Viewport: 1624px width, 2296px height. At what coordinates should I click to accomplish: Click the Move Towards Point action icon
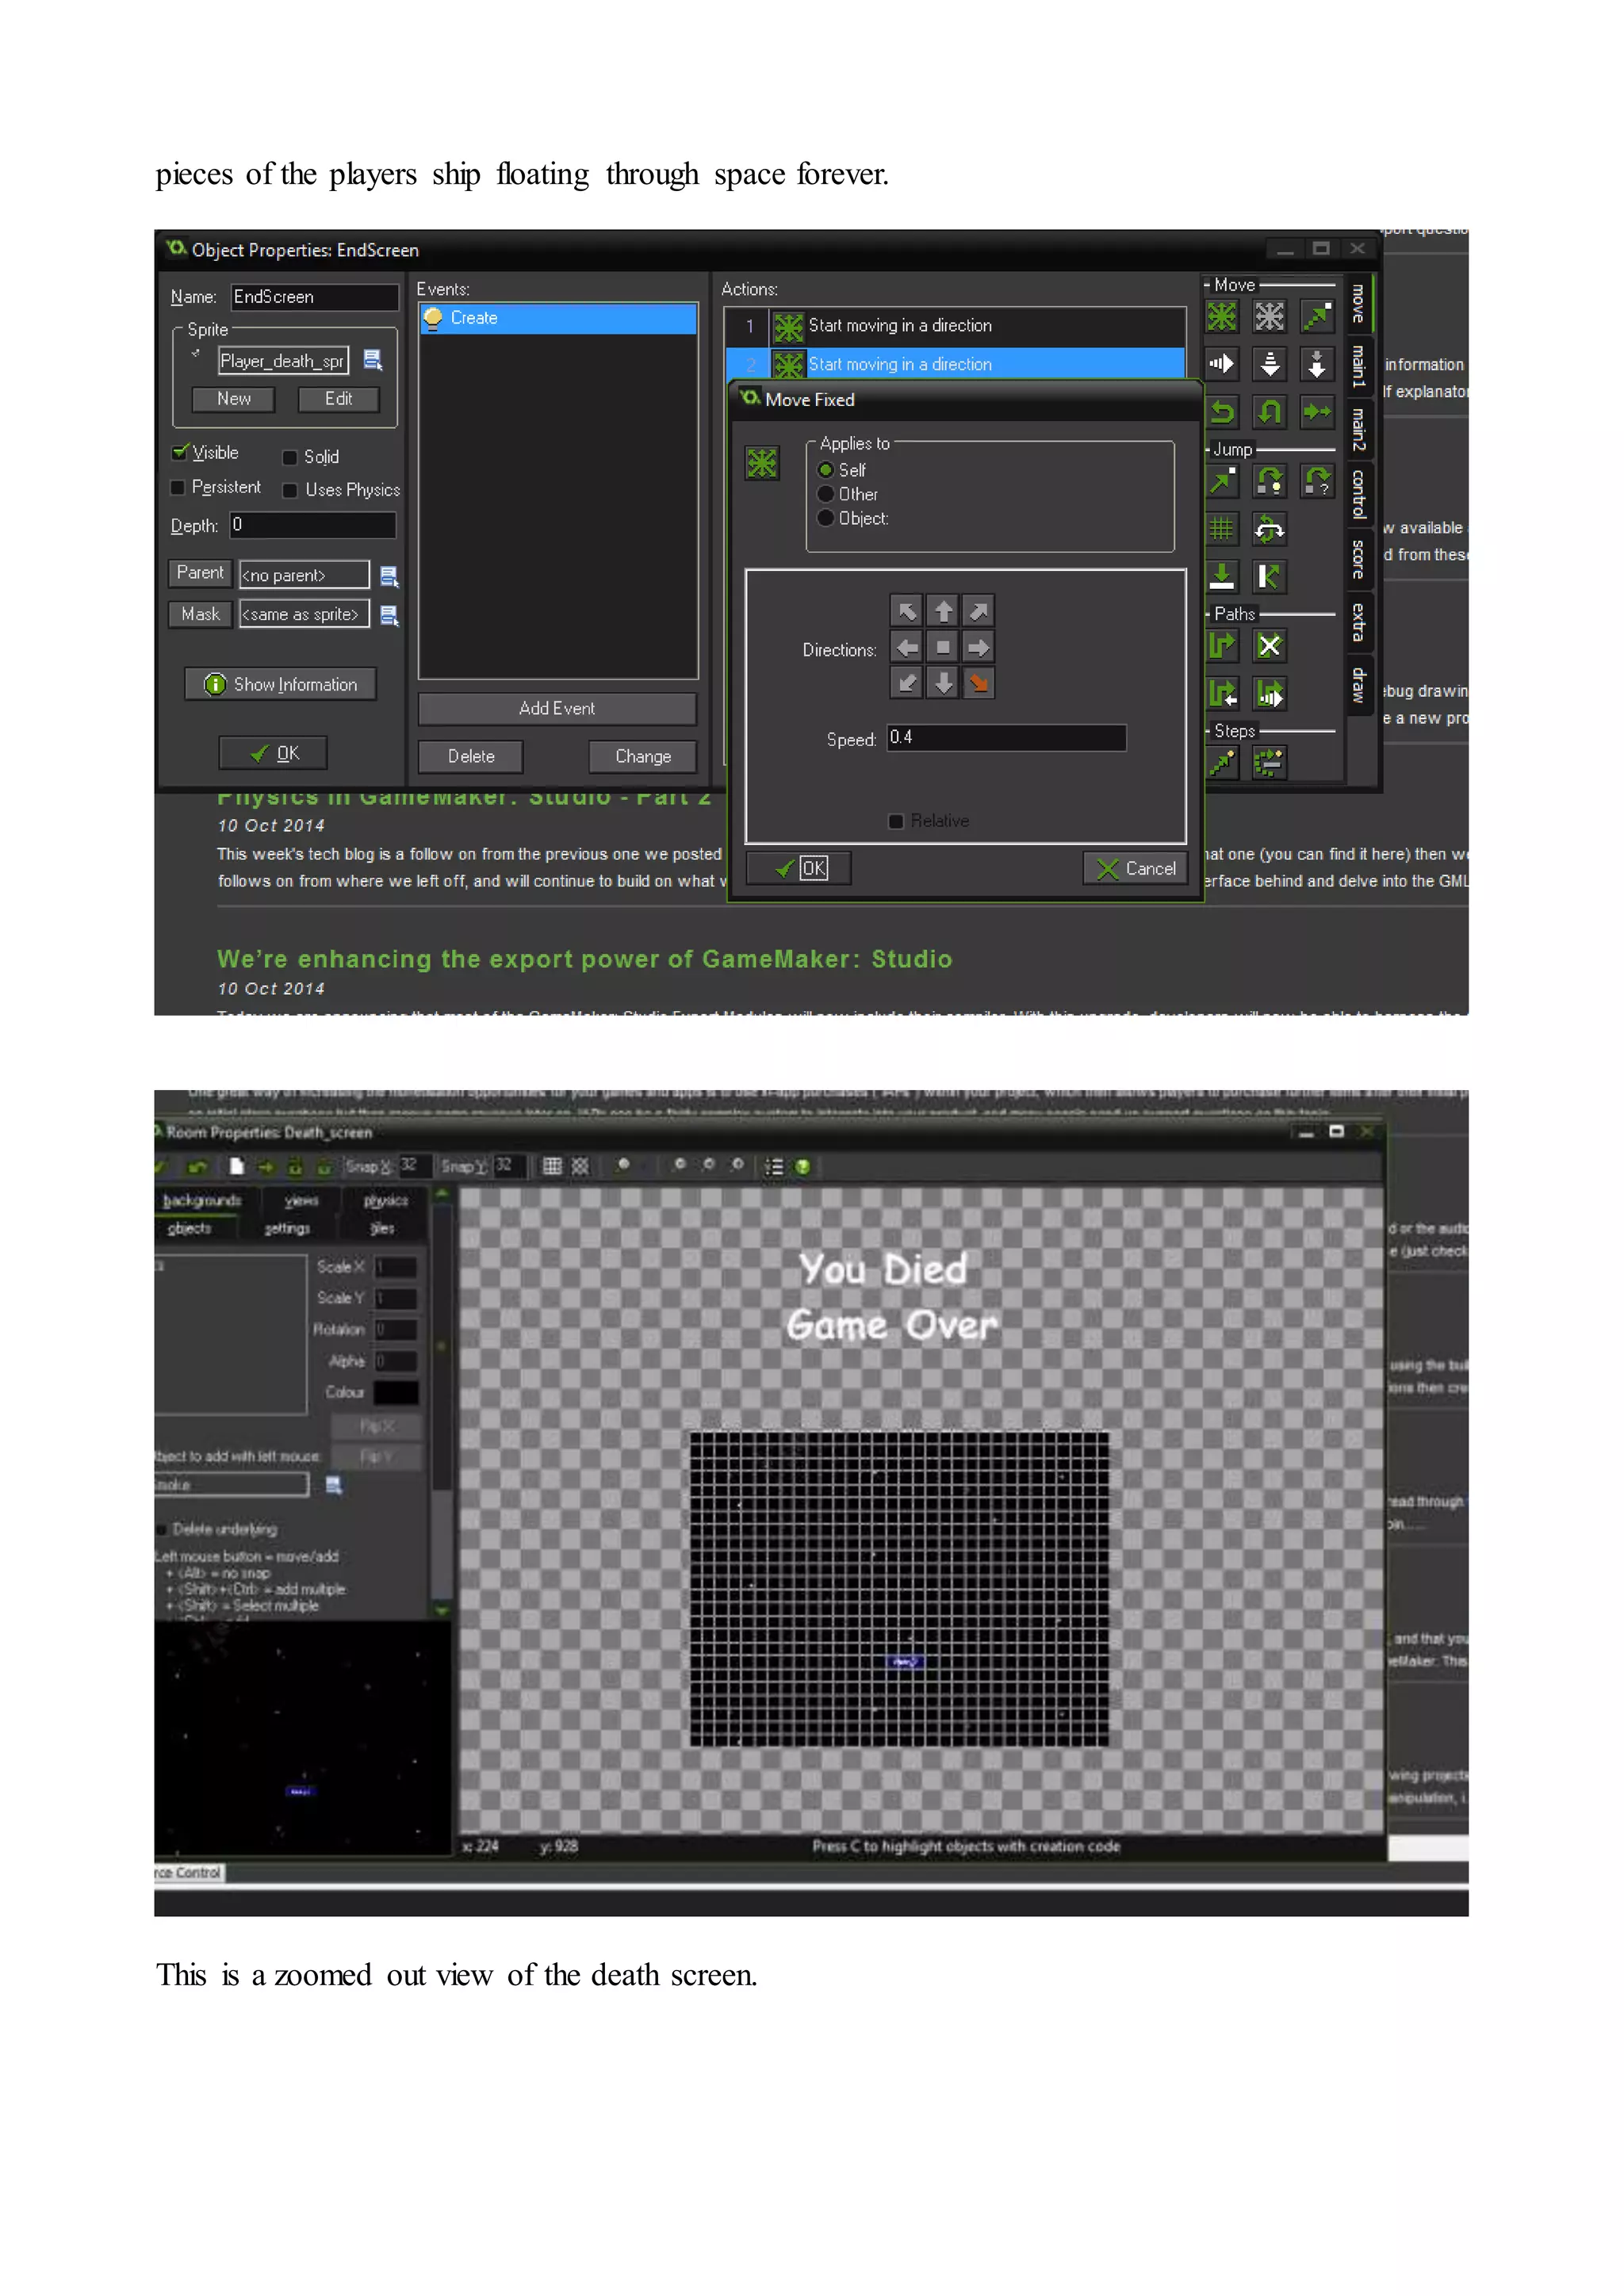tap(1317, 317)
